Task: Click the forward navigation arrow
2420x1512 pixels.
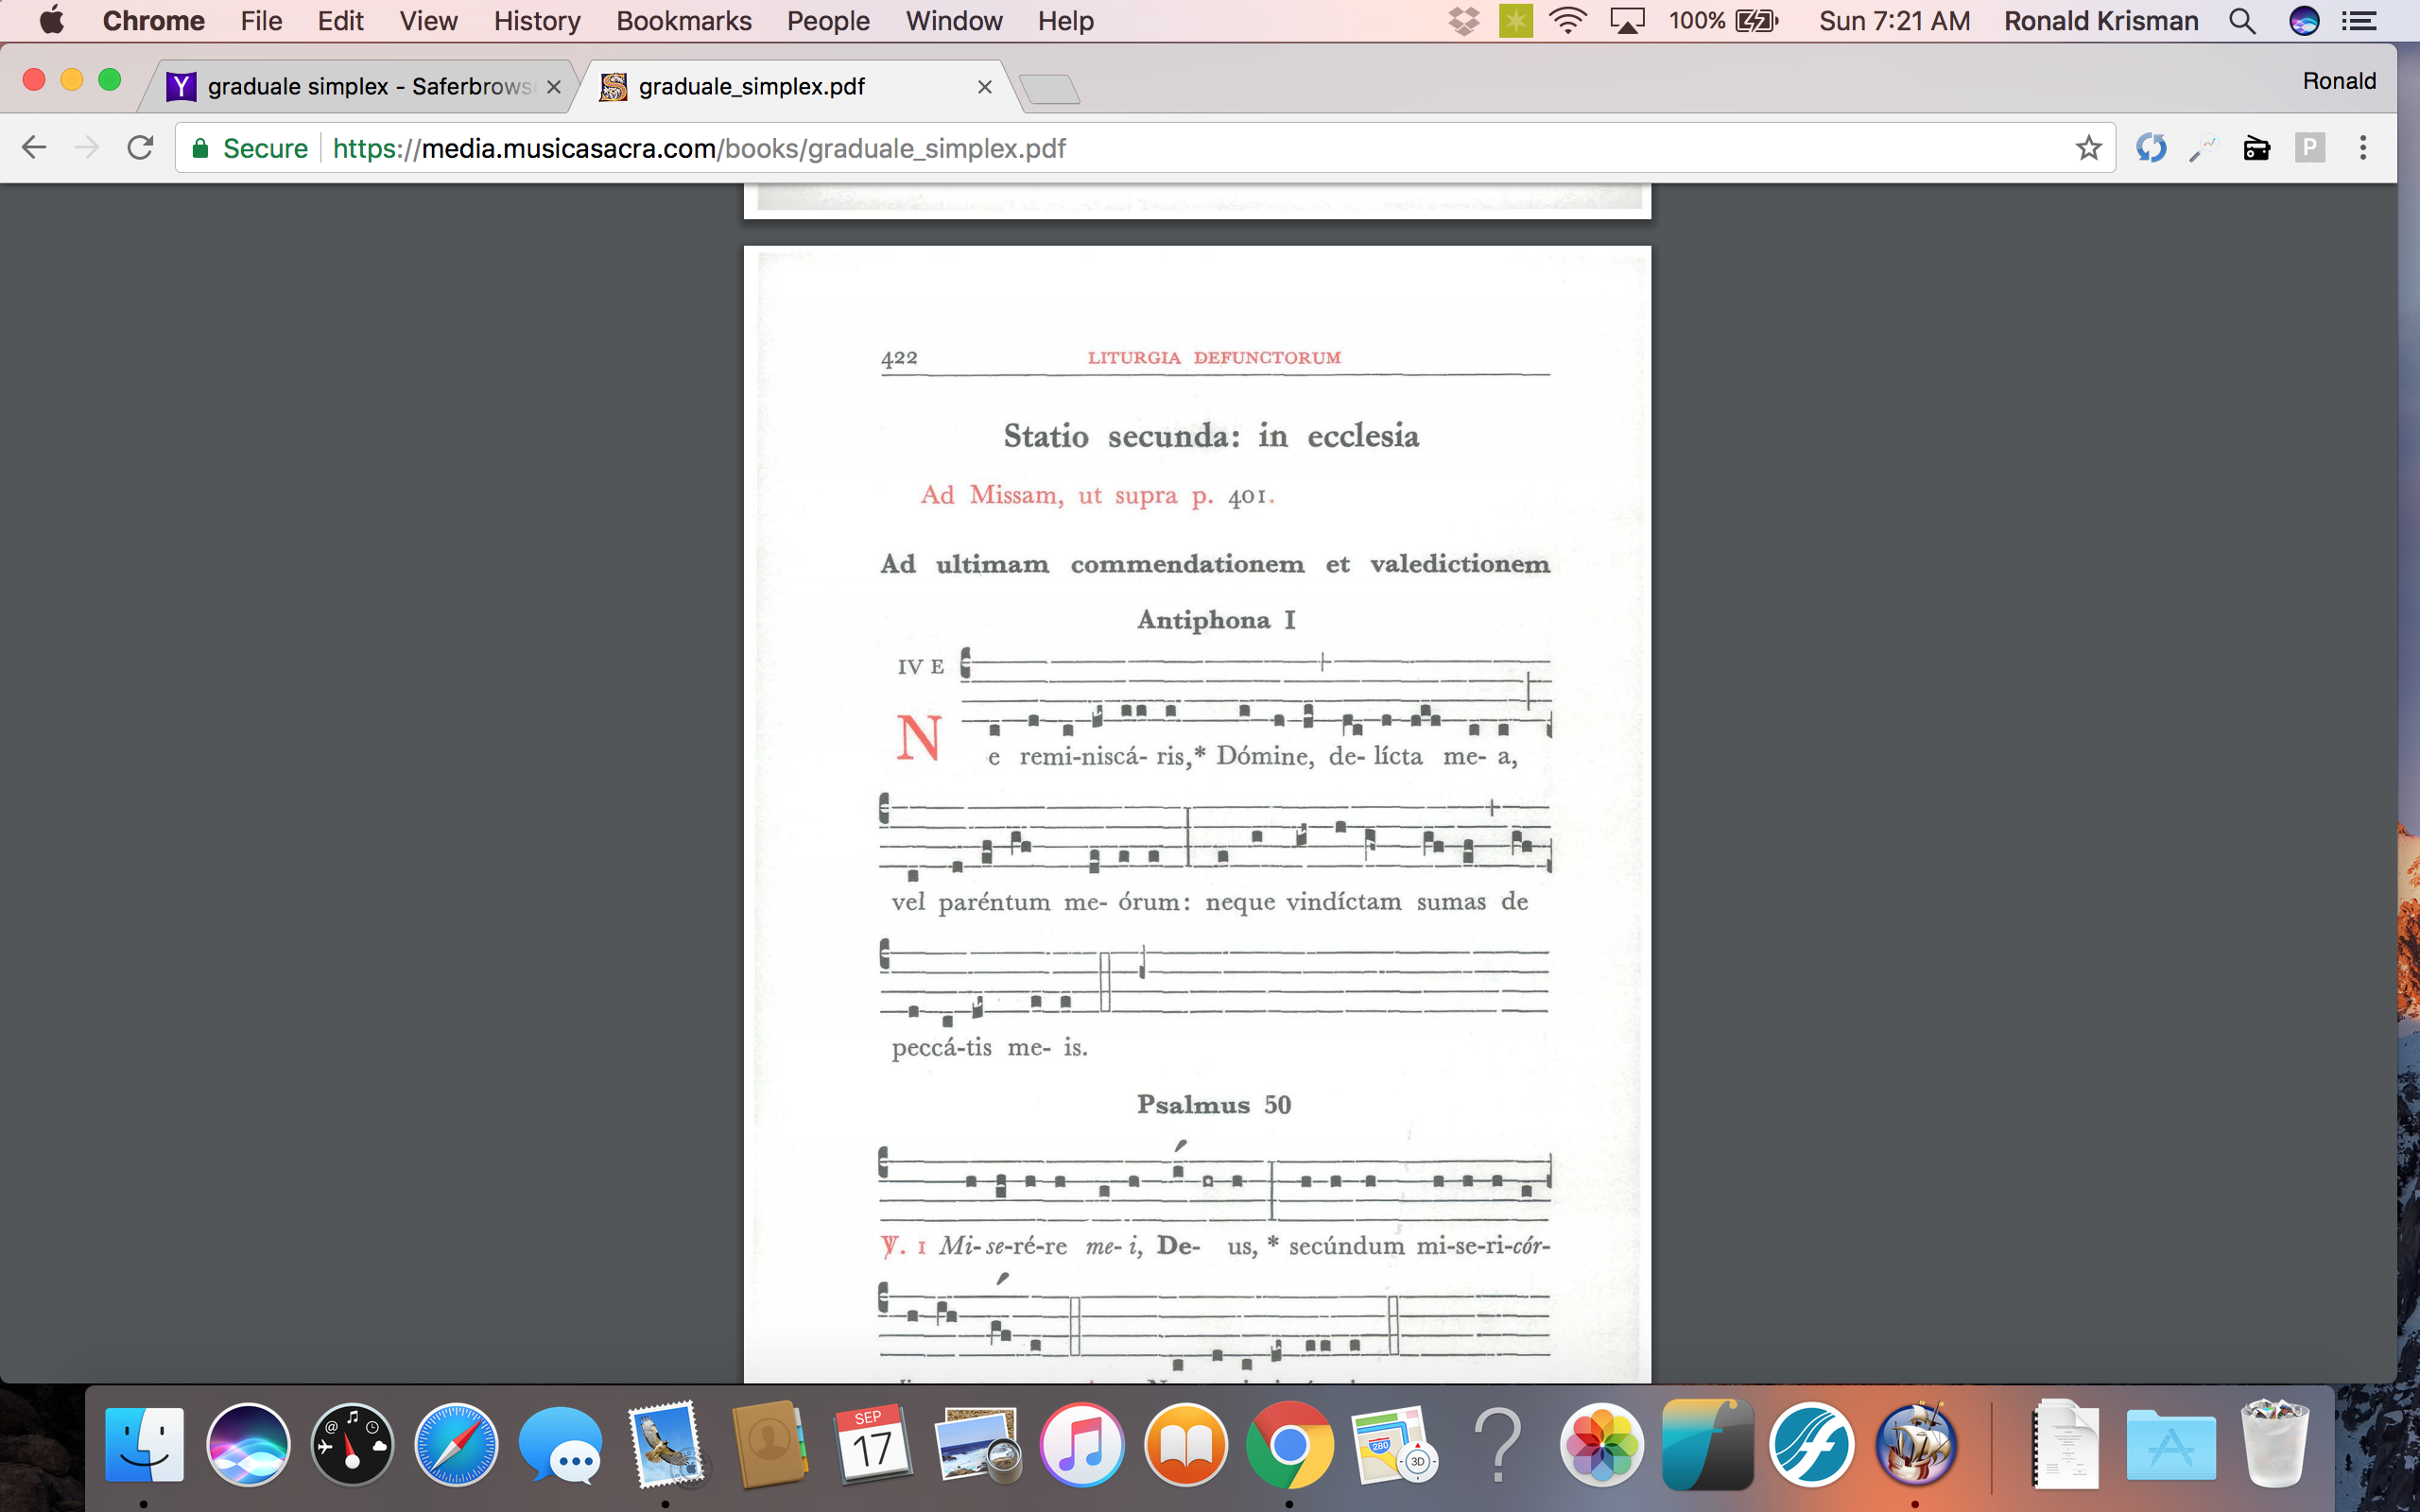Action: (88, 148)
